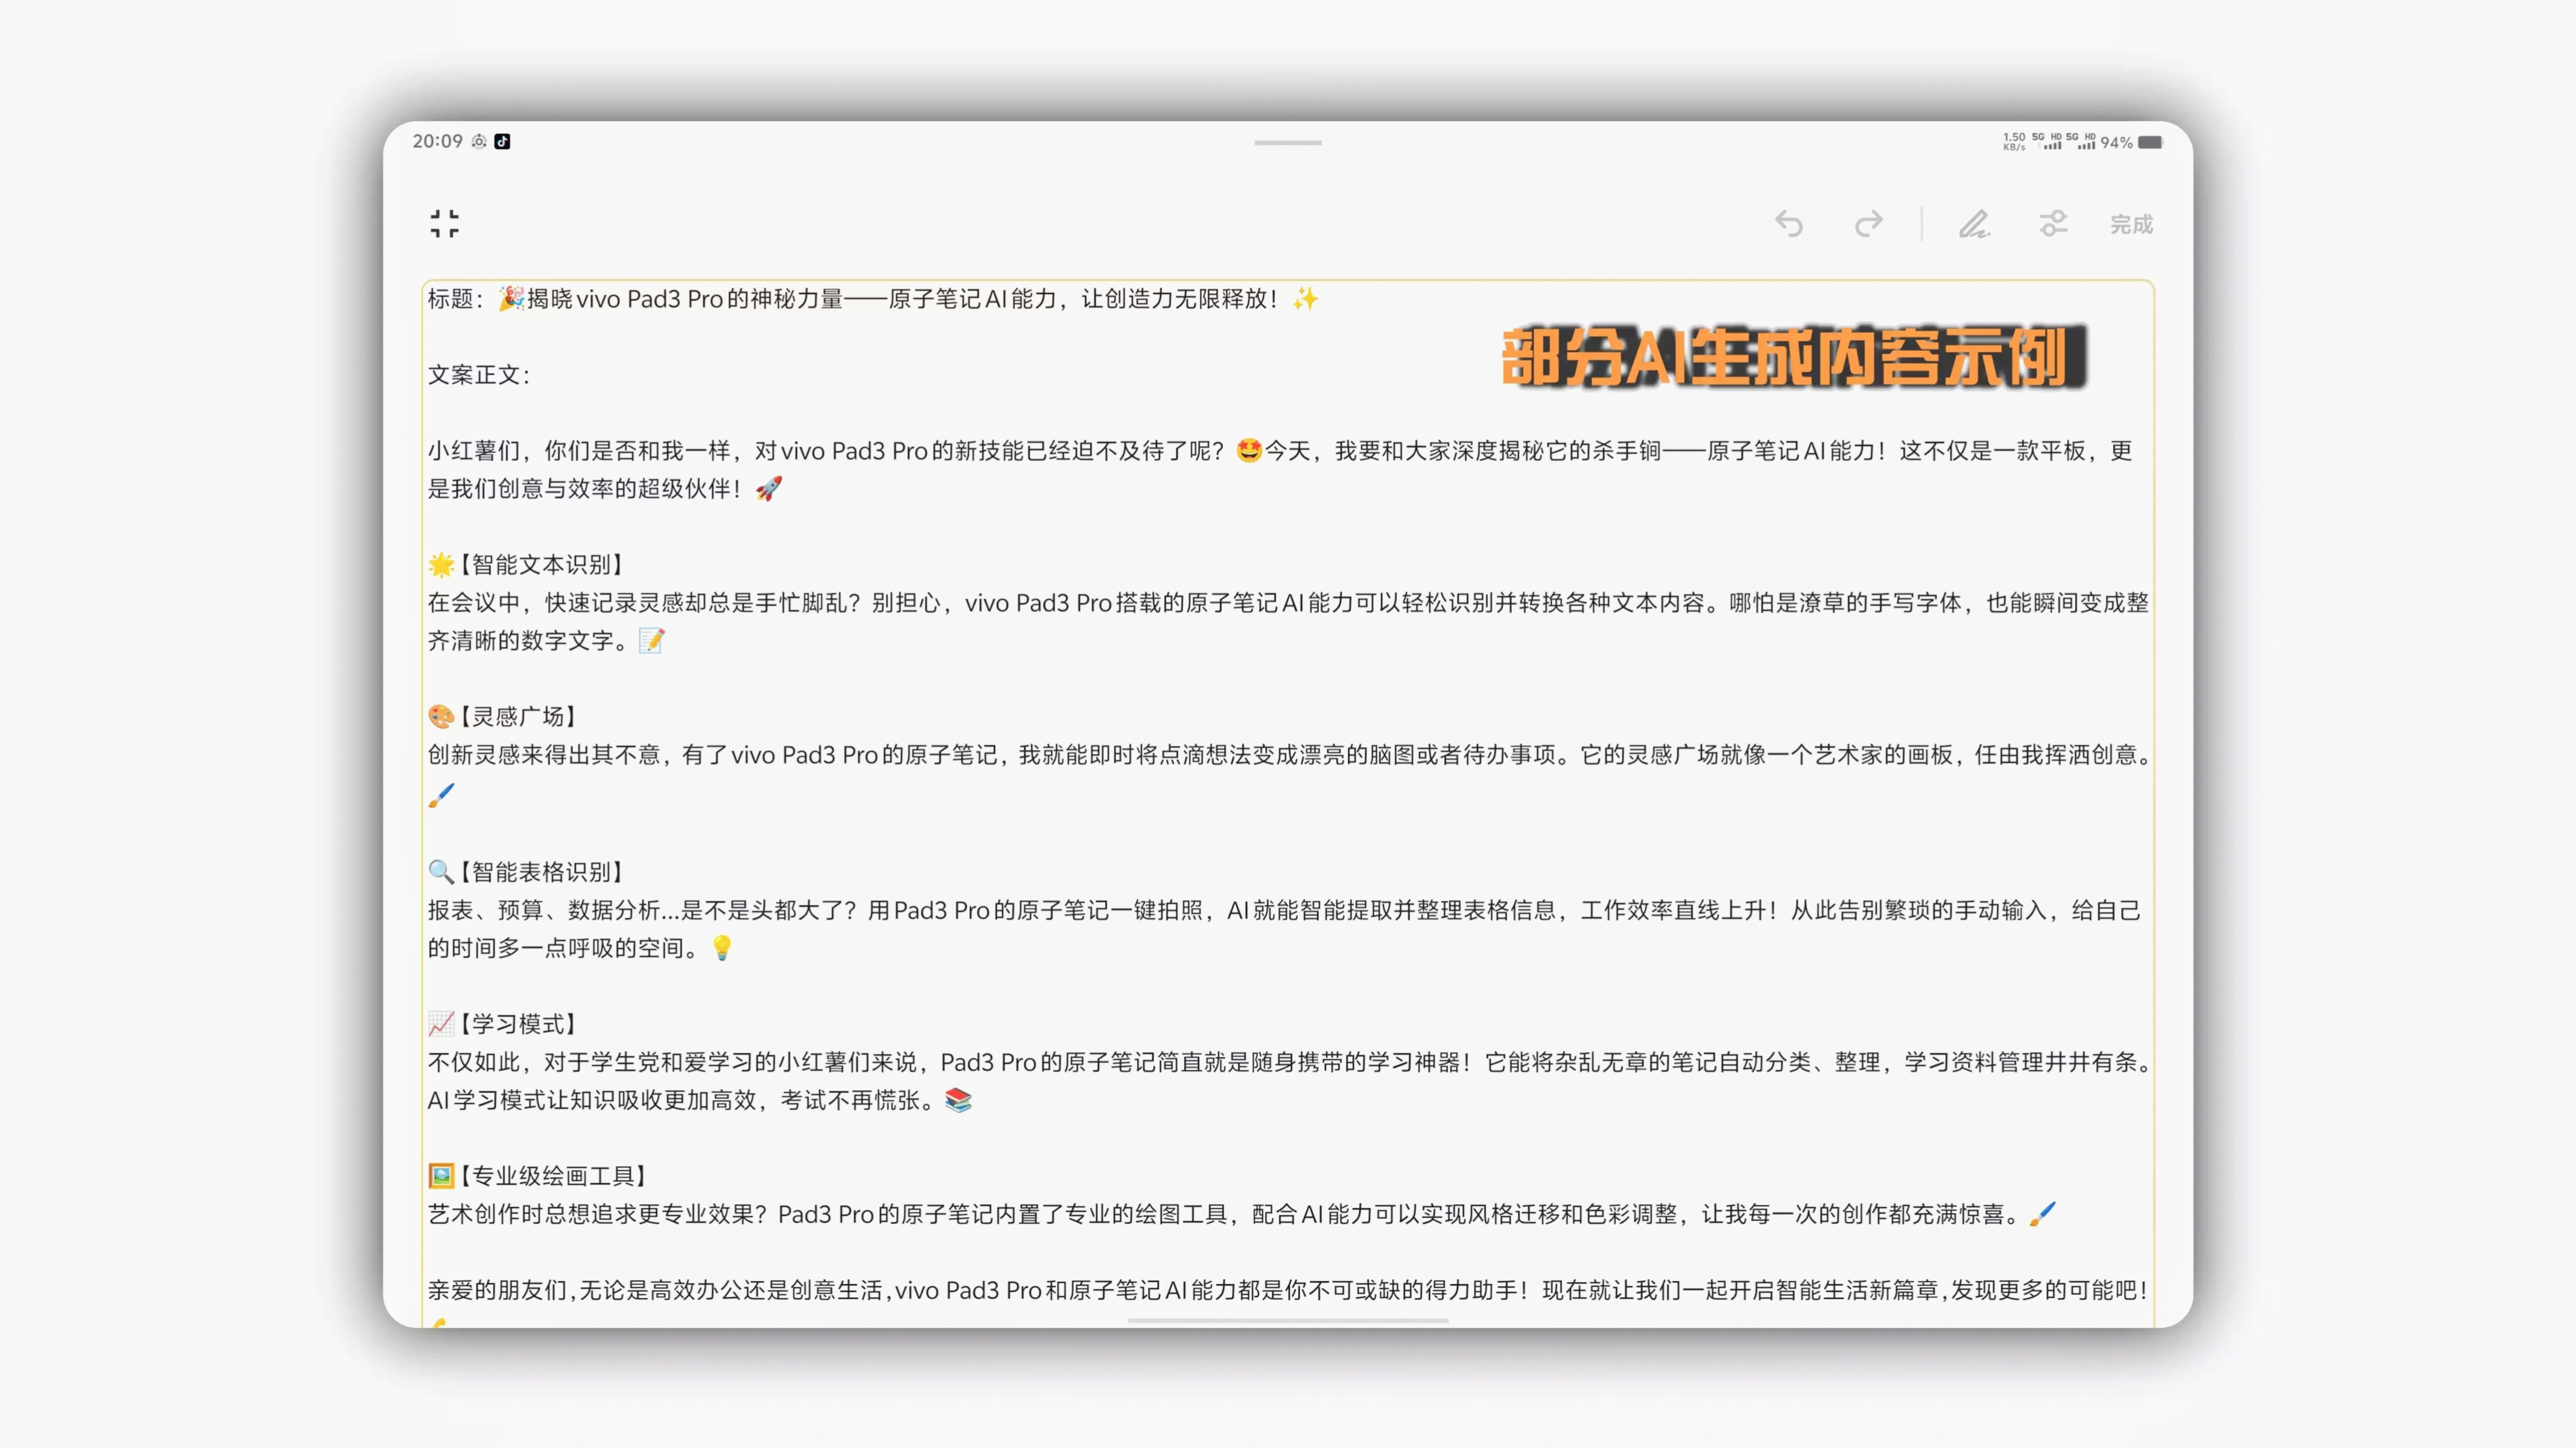Click the 【学习模式】 heading
The image size is (2576, 1448).
(x=518, y=1024)
